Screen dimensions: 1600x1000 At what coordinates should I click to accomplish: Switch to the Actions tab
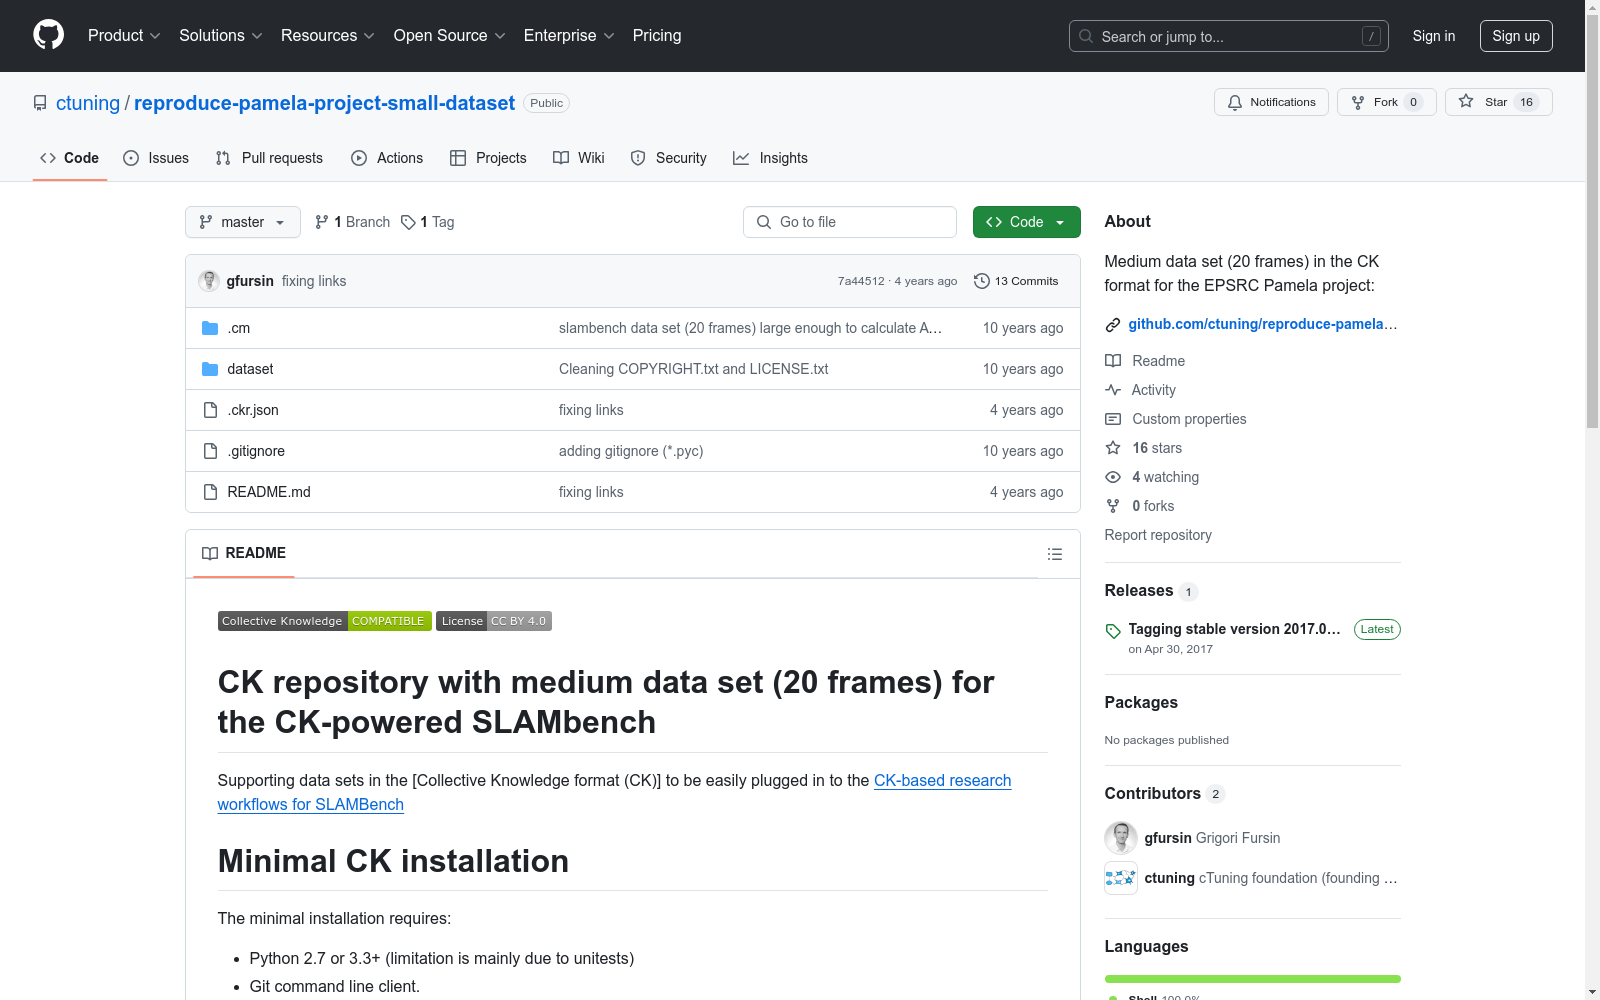387,158
